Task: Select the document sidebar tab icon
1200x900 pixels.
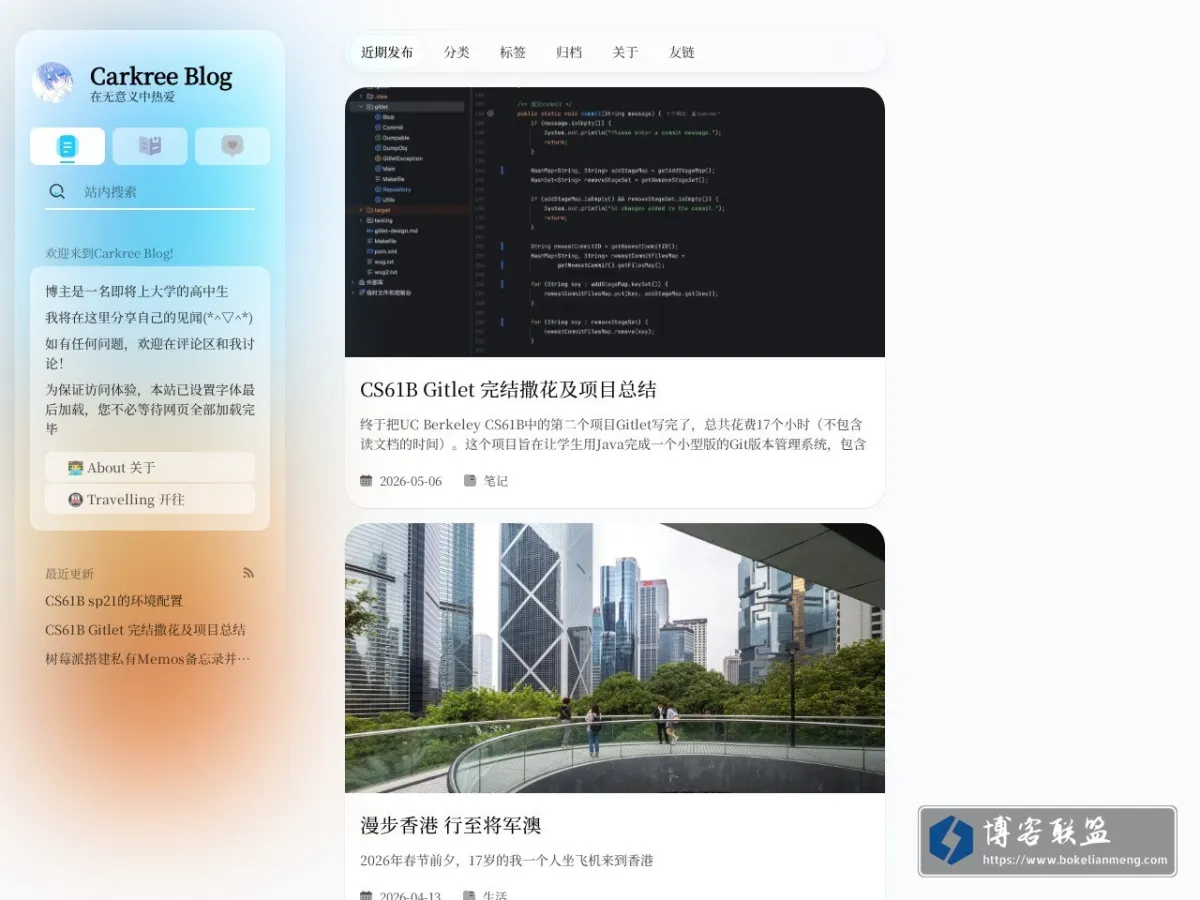Action: tap(67, 147)
